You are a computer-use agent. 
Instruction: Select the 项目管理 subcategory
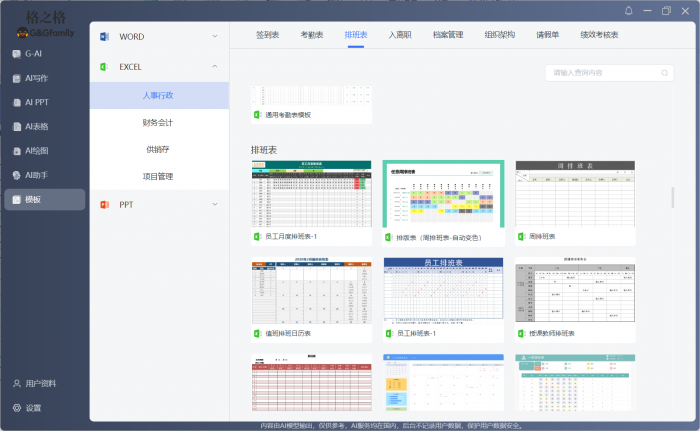pos(158,176)
